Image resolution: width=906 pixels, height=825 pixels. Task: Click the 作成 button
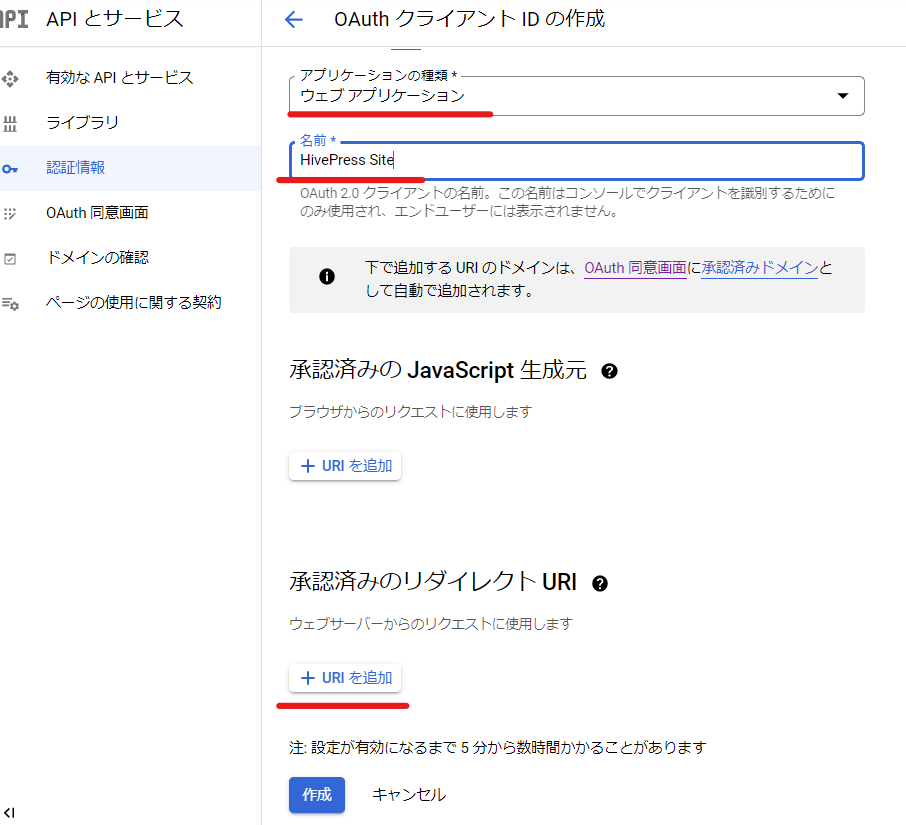317,795
